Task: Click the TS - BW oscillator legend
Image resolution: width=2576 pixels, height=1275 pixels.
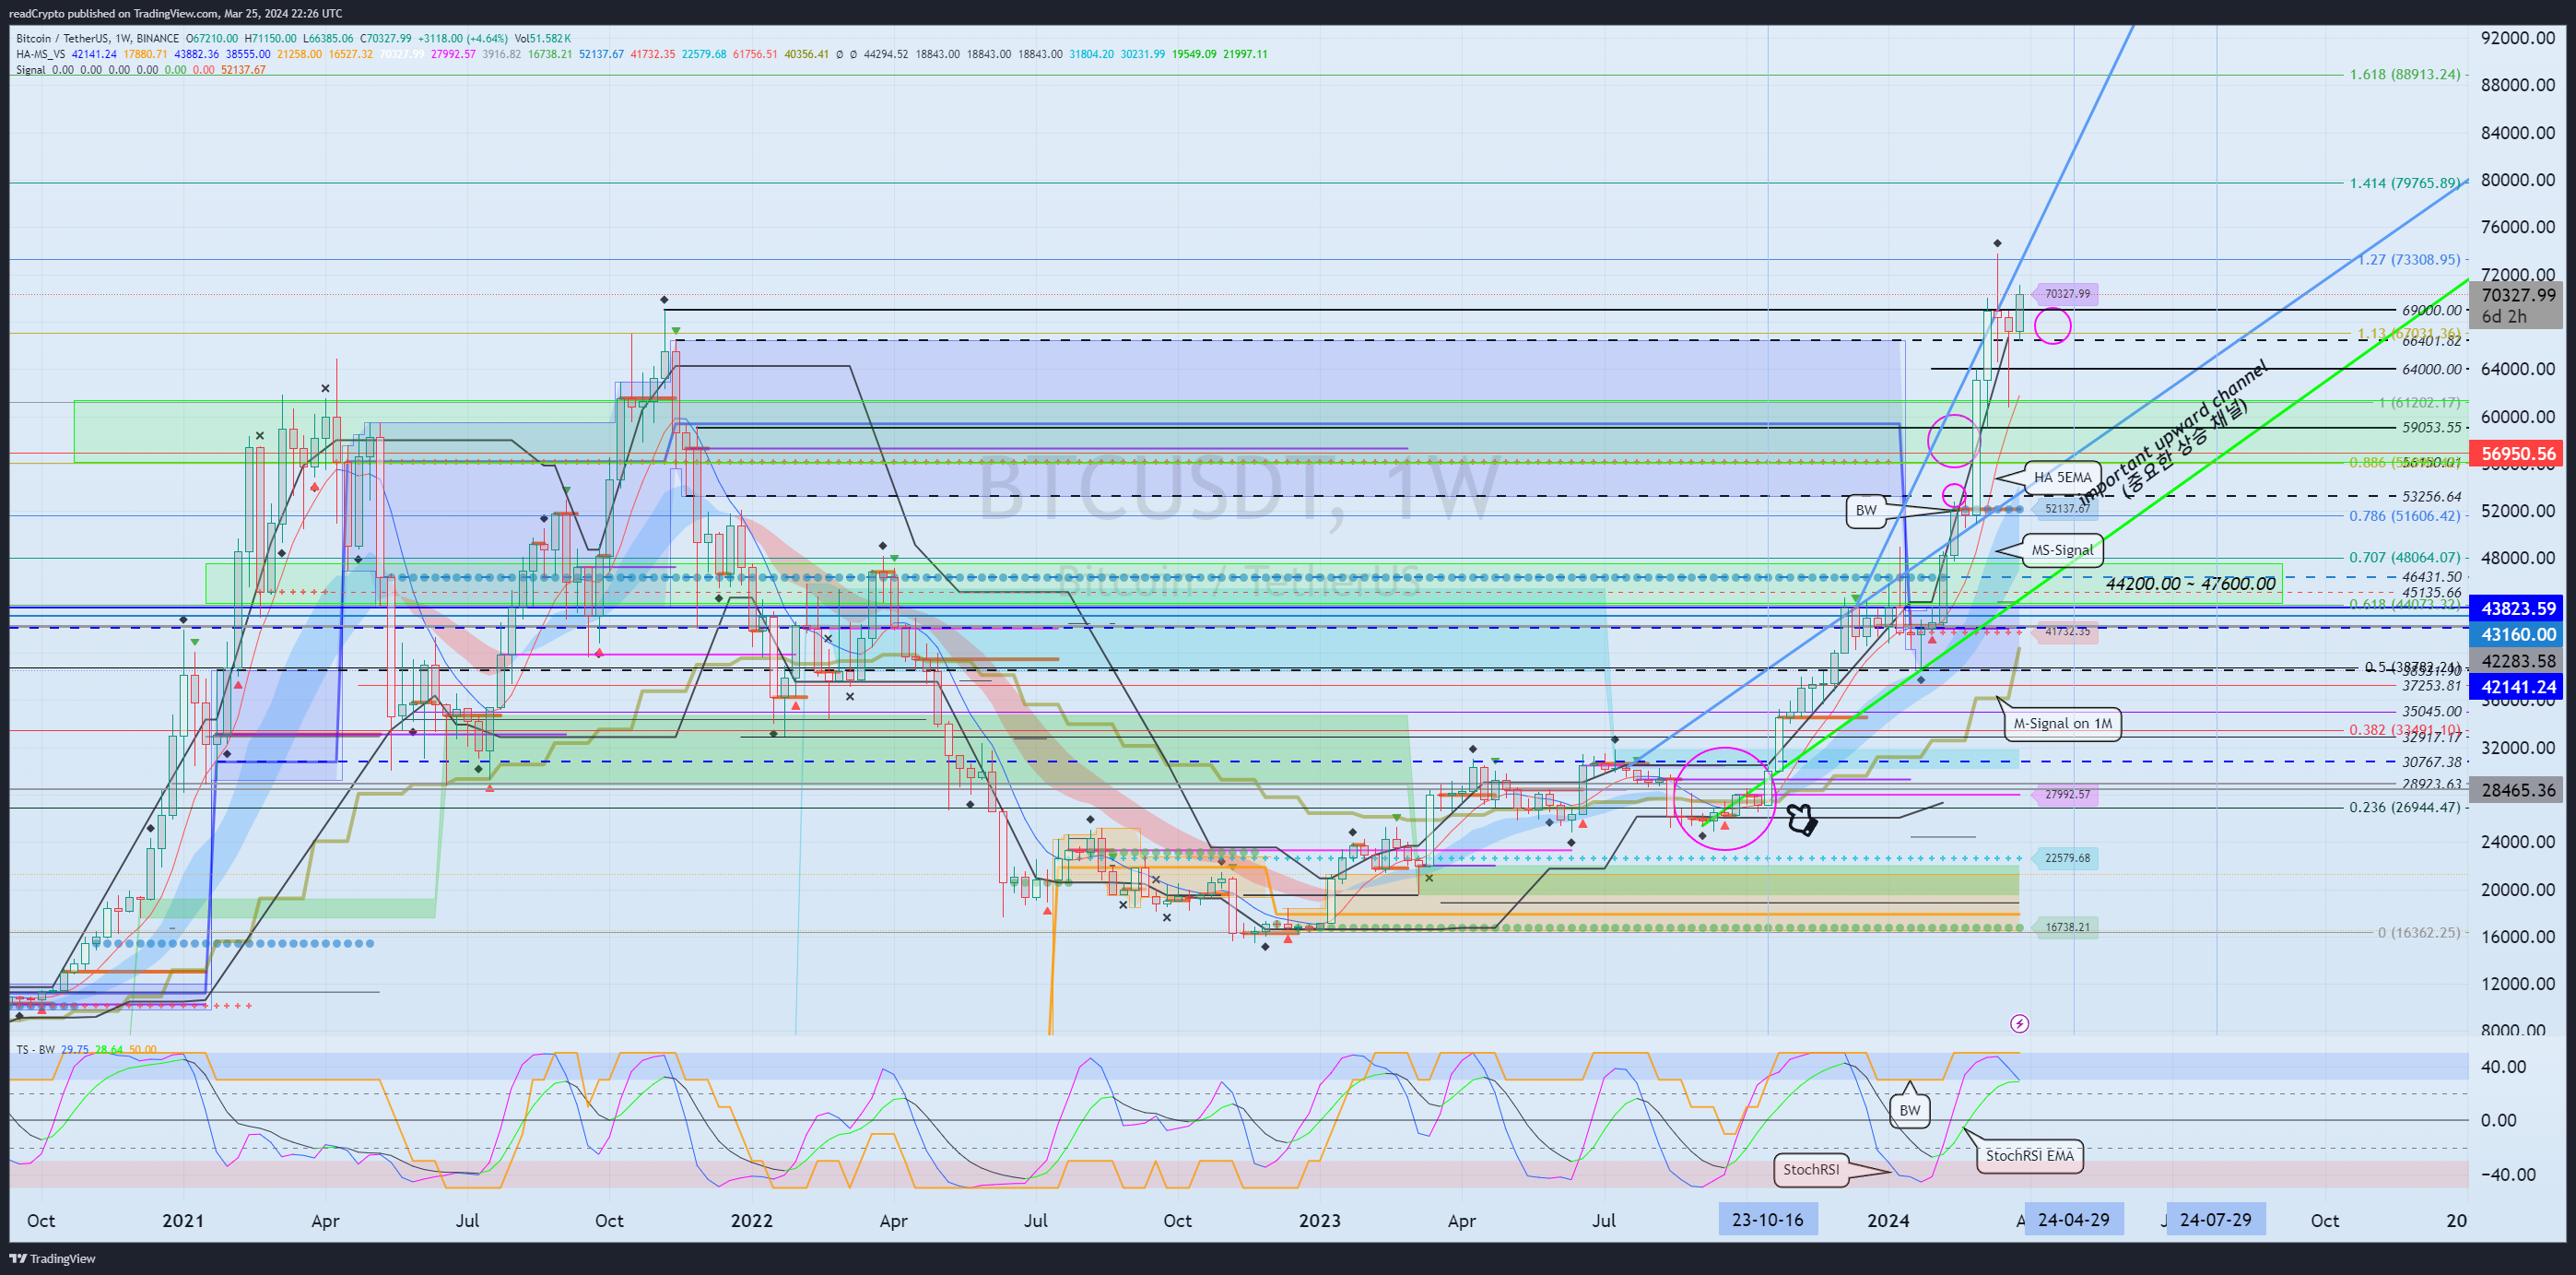Action: click(35, 1049)
